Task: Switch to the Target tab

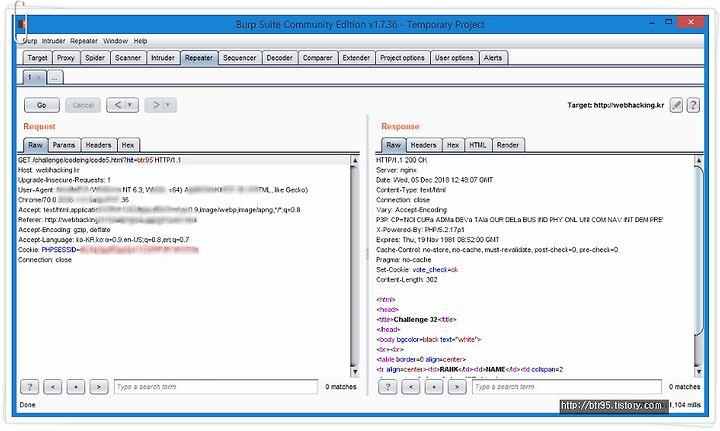Action: pyautogui.click(x=38, y=58)
